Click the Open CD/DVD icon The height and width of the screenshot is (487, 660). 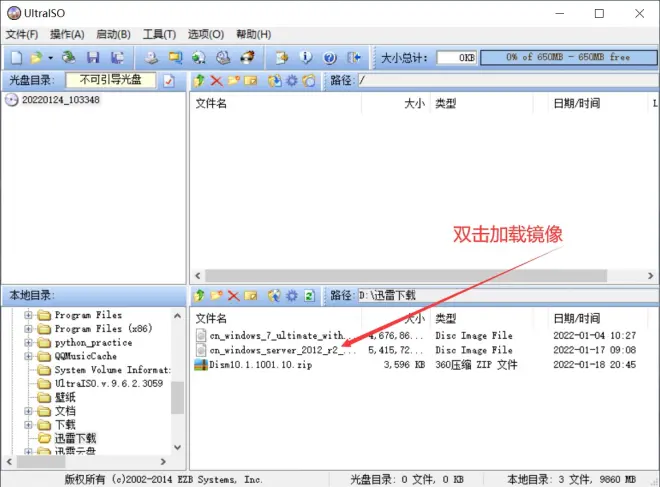pos(69,58)
